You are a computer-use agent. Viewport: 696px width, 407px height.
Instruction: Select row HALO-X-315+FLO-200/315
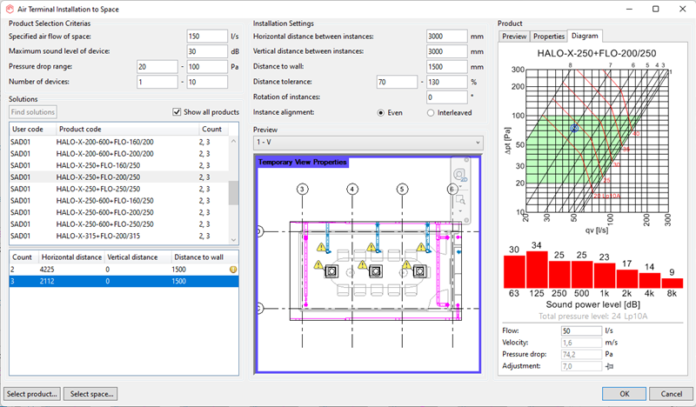coord(119,236)
